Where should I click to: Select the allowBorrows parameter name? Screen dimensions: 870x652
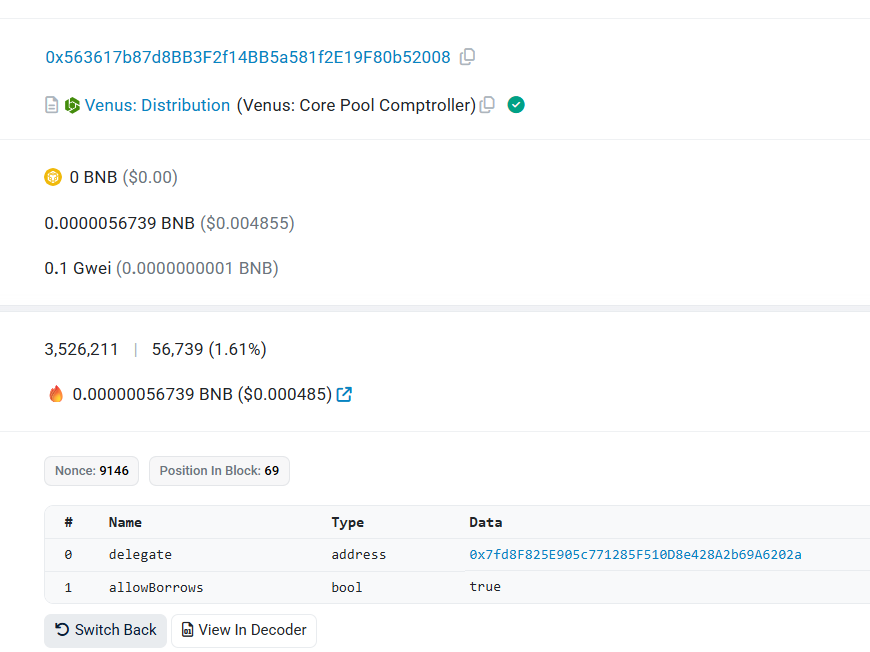(156, 587)
